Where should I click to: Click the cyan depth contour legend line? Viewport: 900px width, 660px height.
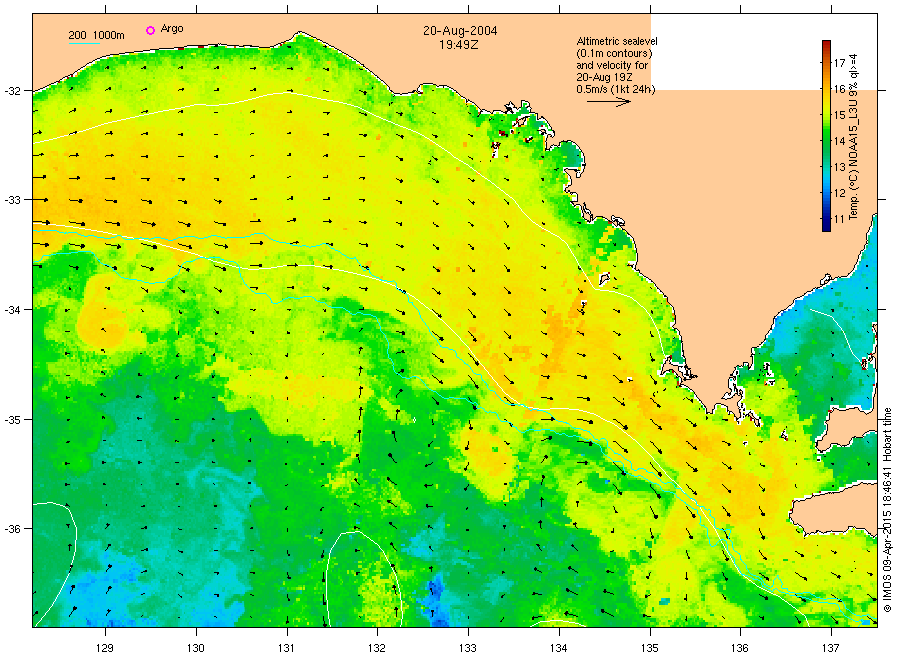(84, 43)
